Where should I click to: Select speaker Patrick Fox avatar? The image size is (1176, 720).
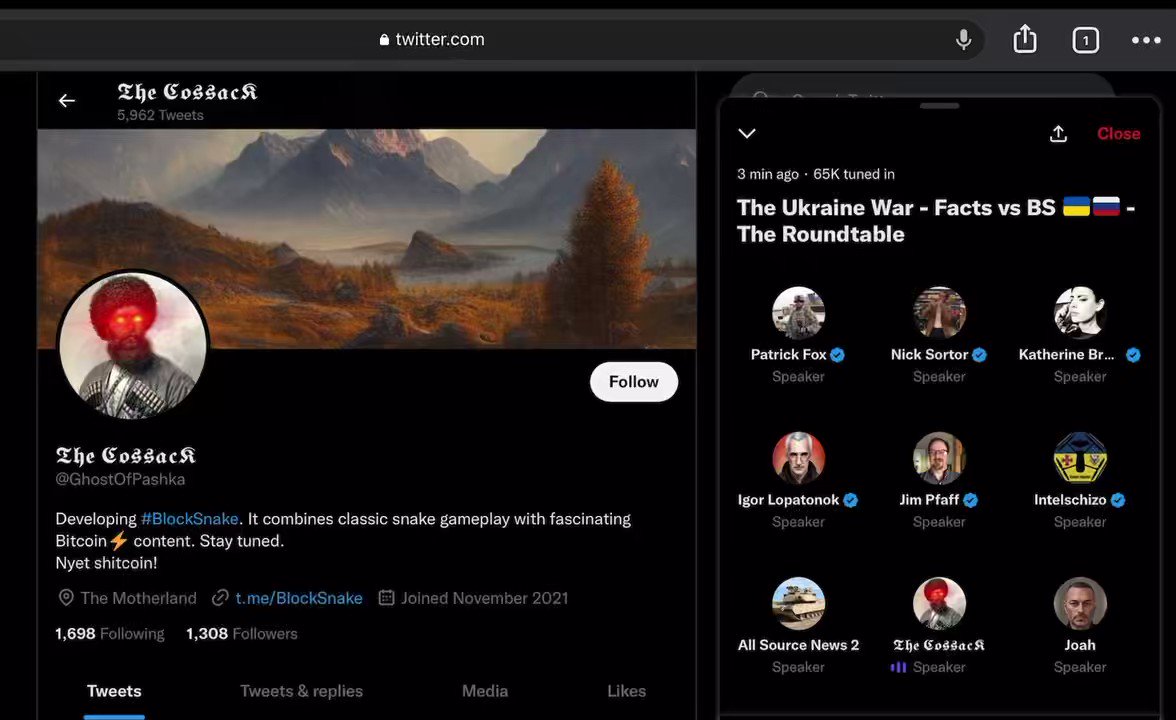pyautogui.click(x=798, y=313)
